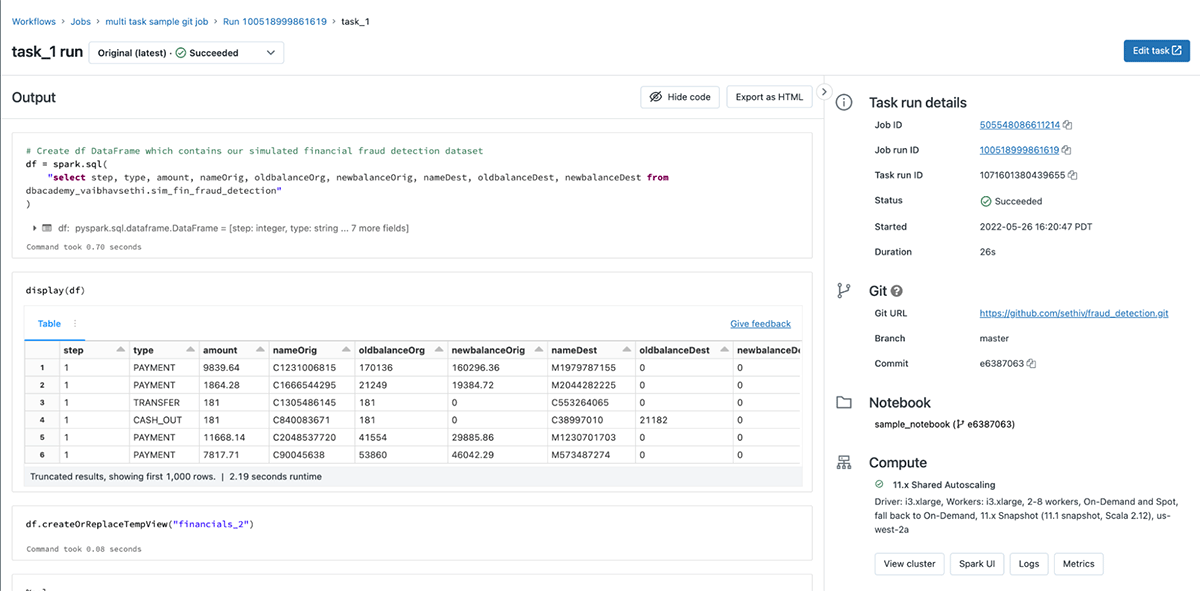Click the Git help question mark icon
This screenshot has height=591, width=1200.
[x=897, y=291]
